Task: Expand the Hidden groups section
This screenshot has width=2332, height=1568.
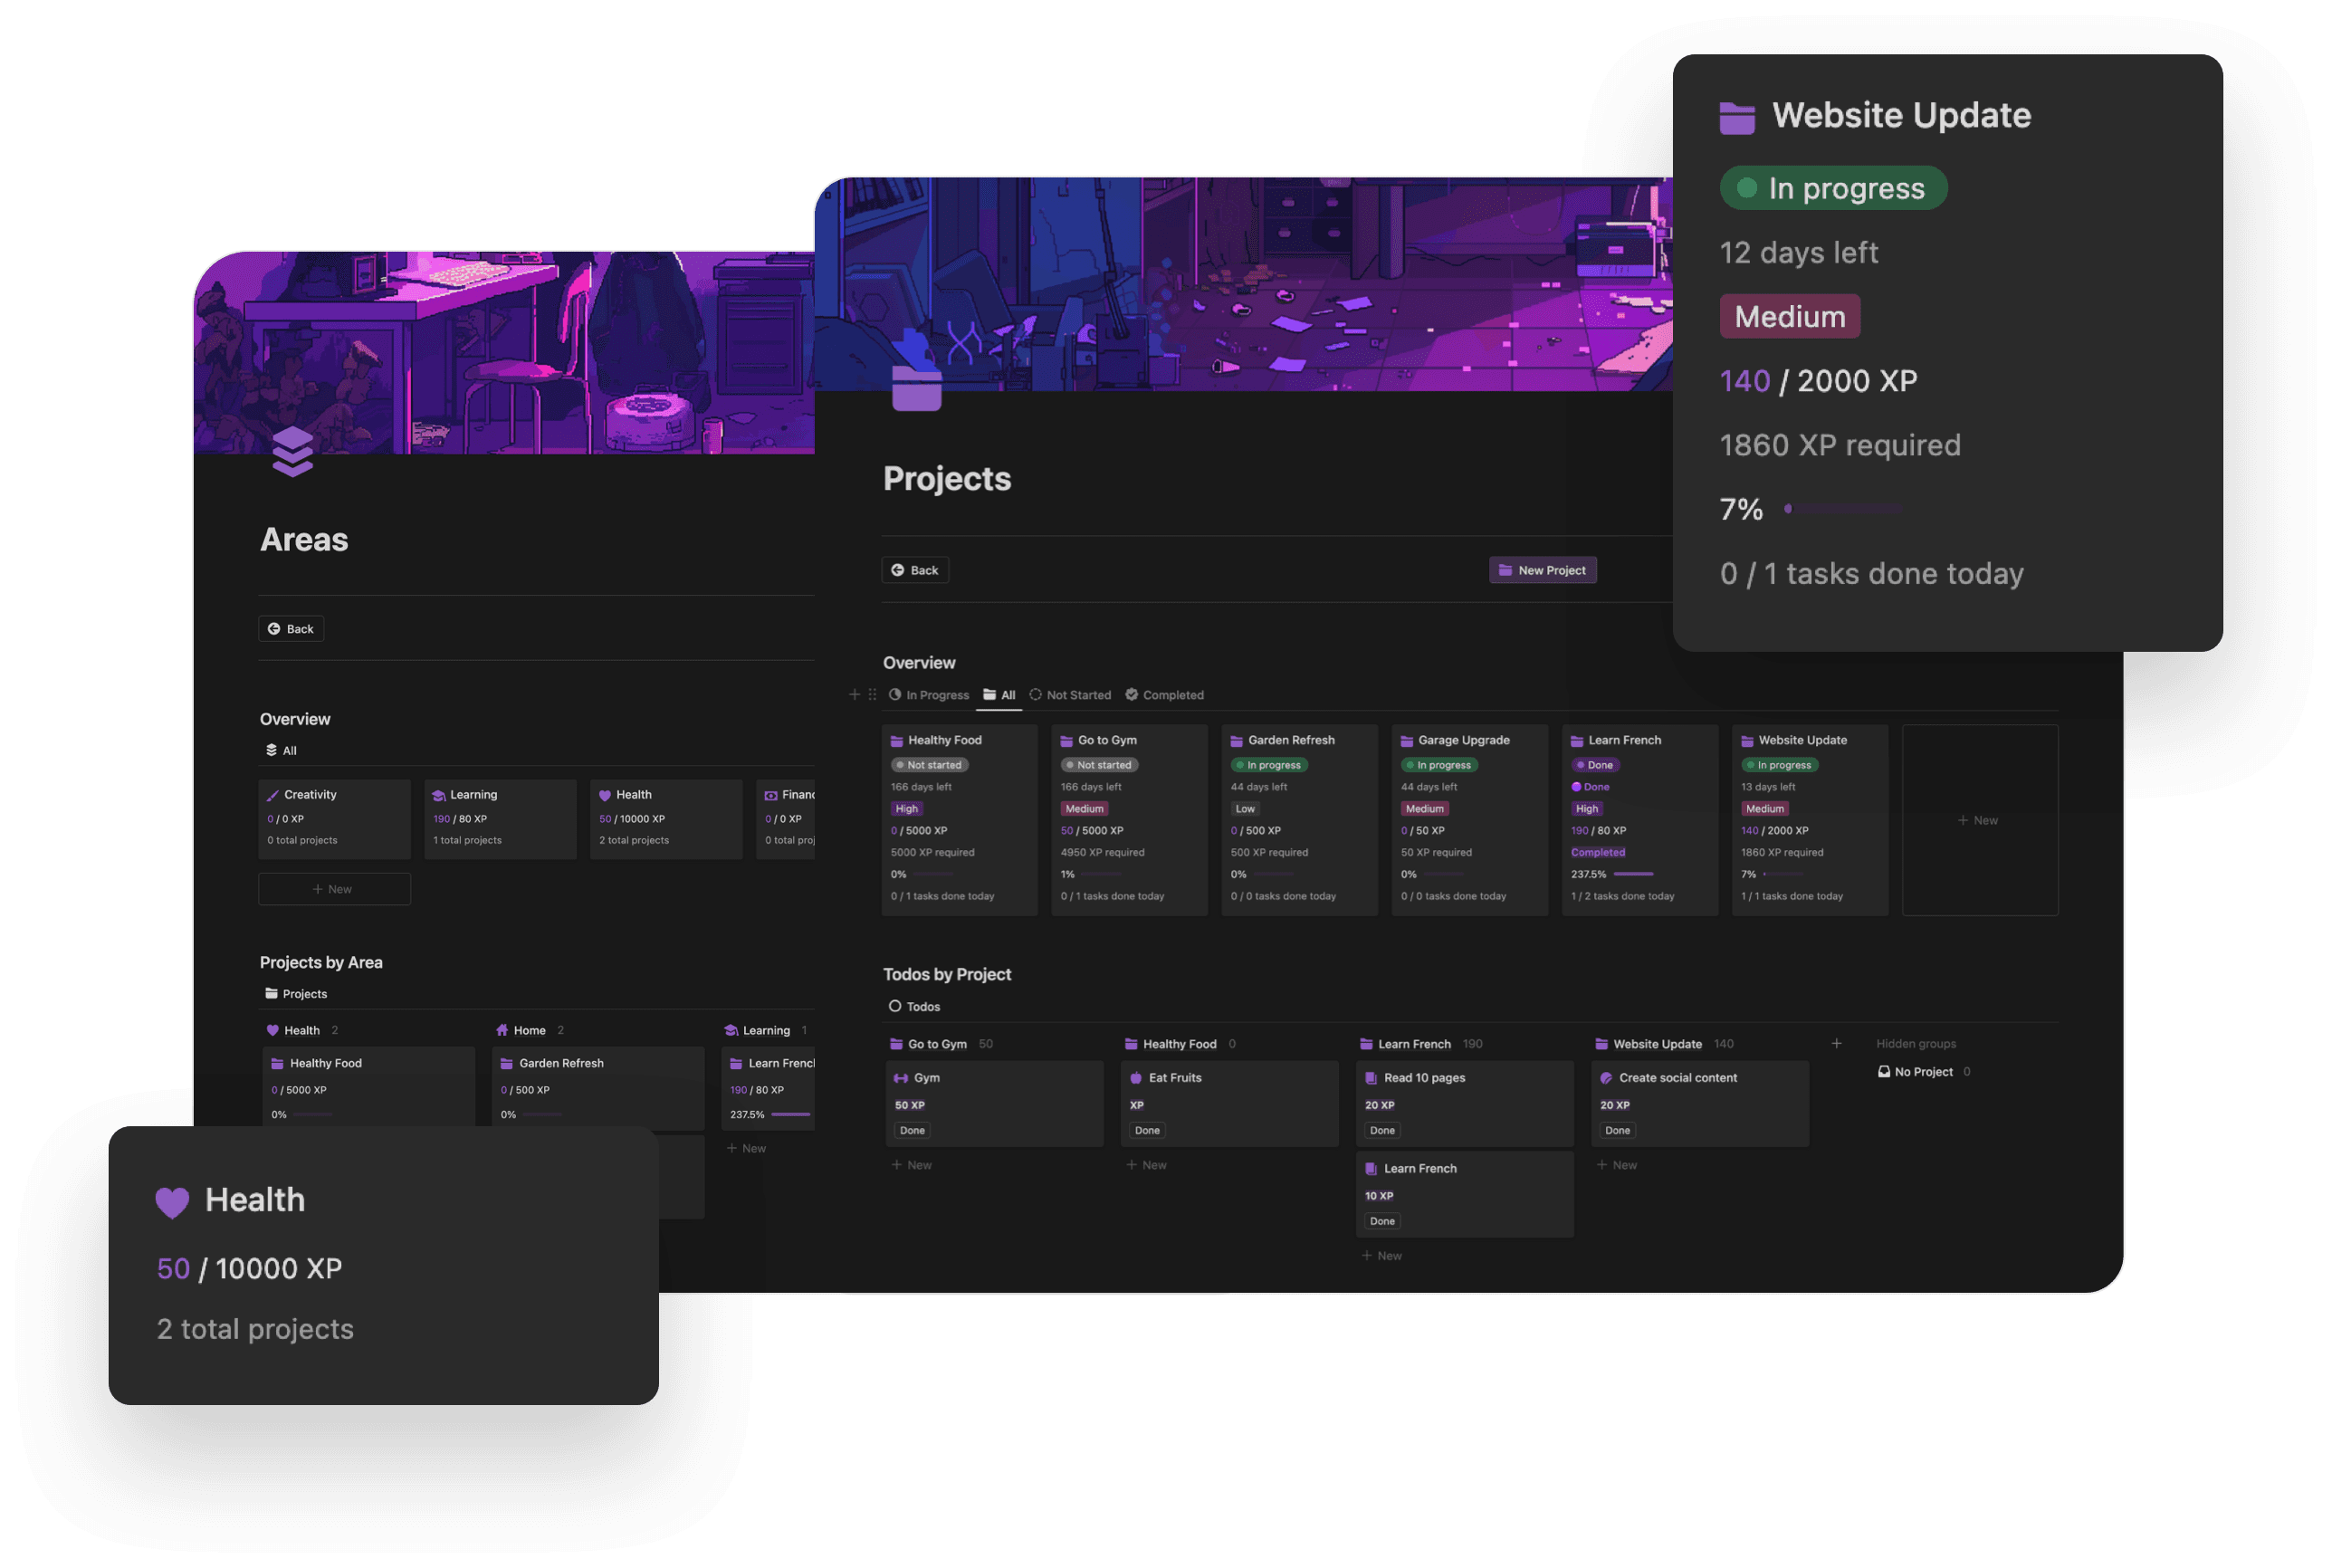Action: [x=1916, y=1044]
